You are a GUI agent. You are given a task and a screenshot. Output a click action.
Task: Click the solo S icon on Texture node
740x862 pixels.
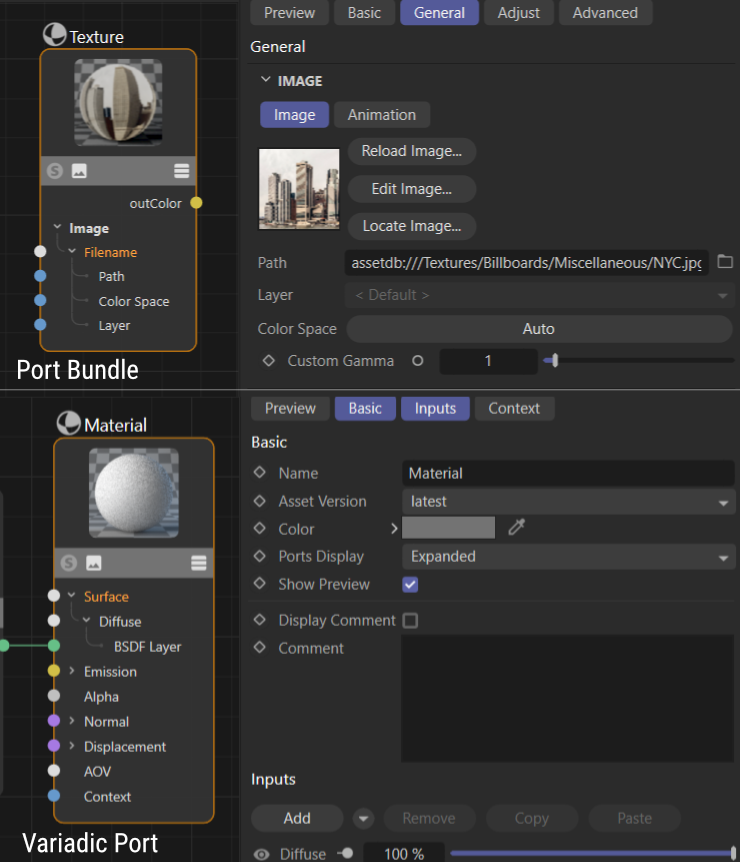(55, 171)
